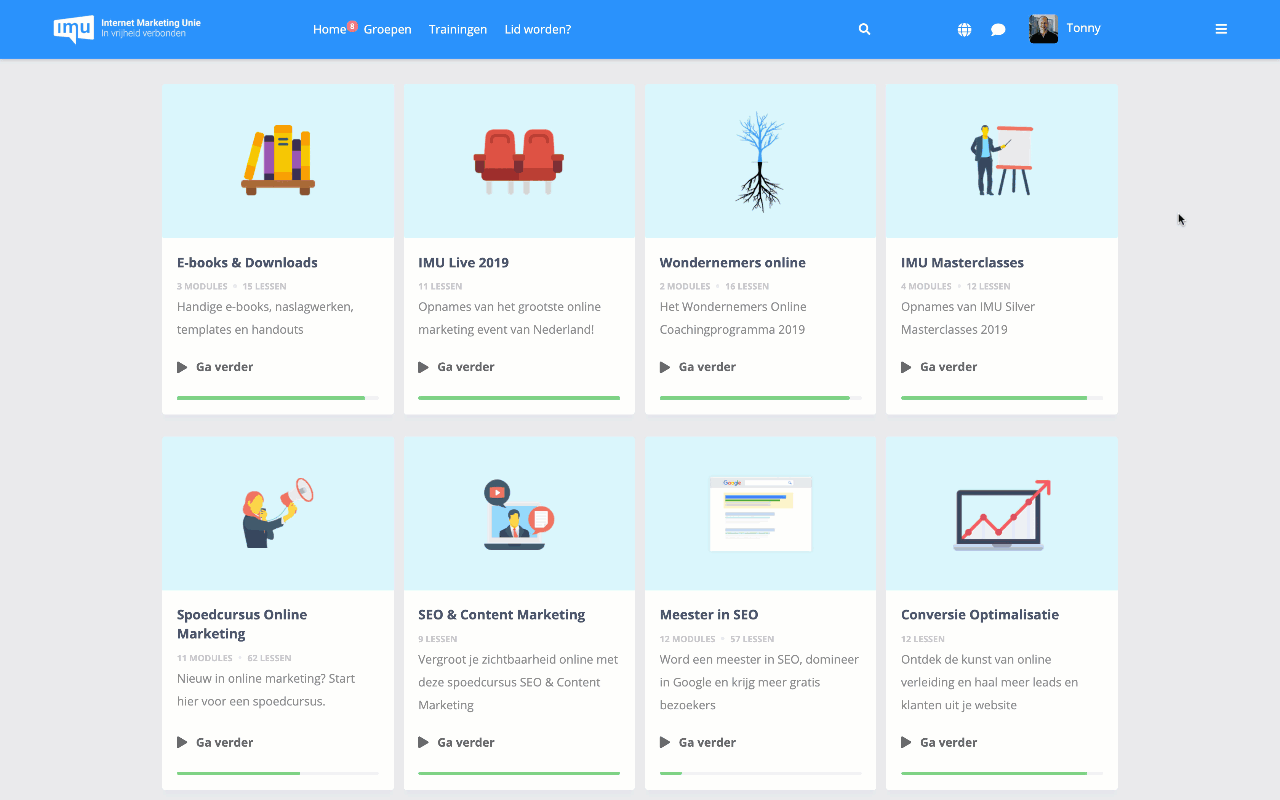Click the progress bar of IMU Masterclasses
Screen dimensions: 1280x800
(1002, 398)
